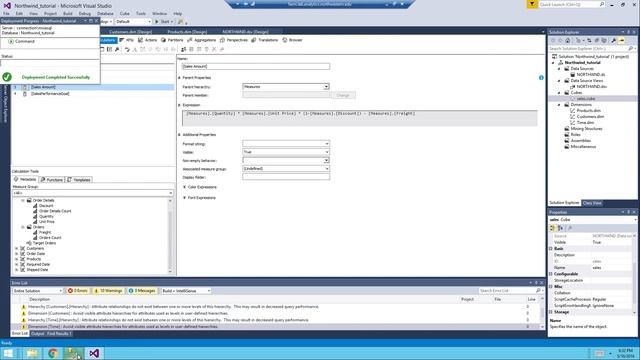This screenshot has height=360, width=640.
Task: Switch to the Output tab
Action: [38, 333]
